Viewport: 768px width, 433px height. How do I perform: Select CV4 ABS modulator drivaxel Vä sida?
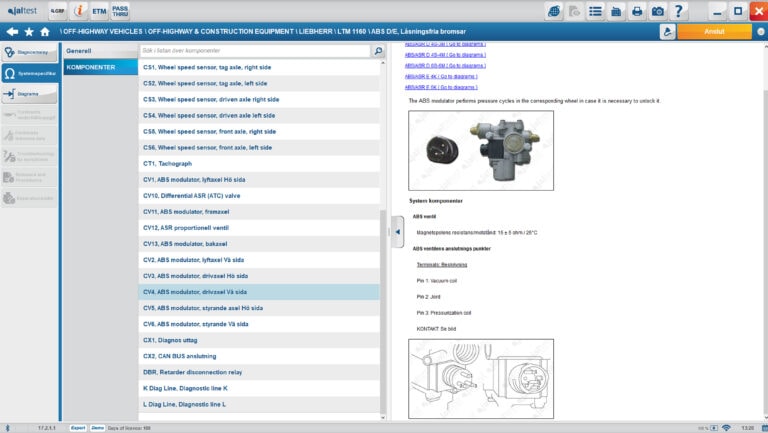tap(259, 292)
